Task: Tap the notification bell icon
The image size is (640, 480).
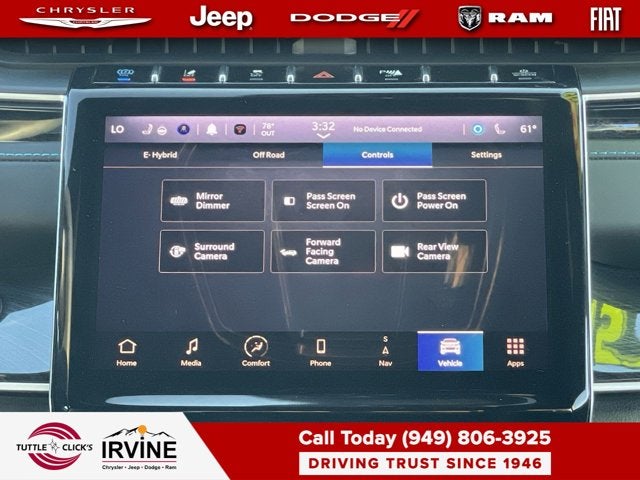Action: (x=212, y=129)
